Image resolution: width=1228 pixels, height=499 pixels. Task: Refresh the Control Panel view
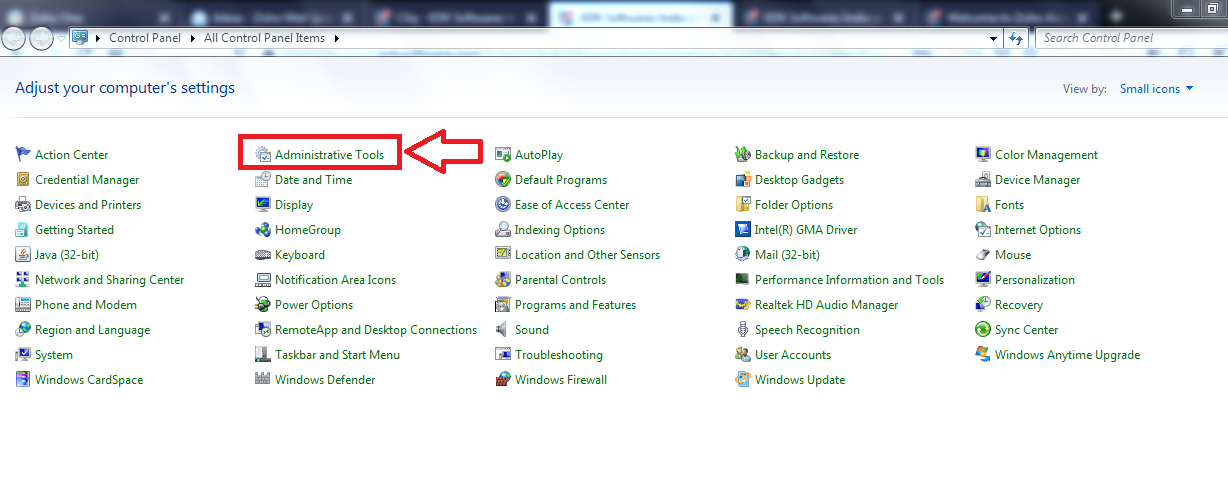pyautogui.click(x=1016, y=38)
